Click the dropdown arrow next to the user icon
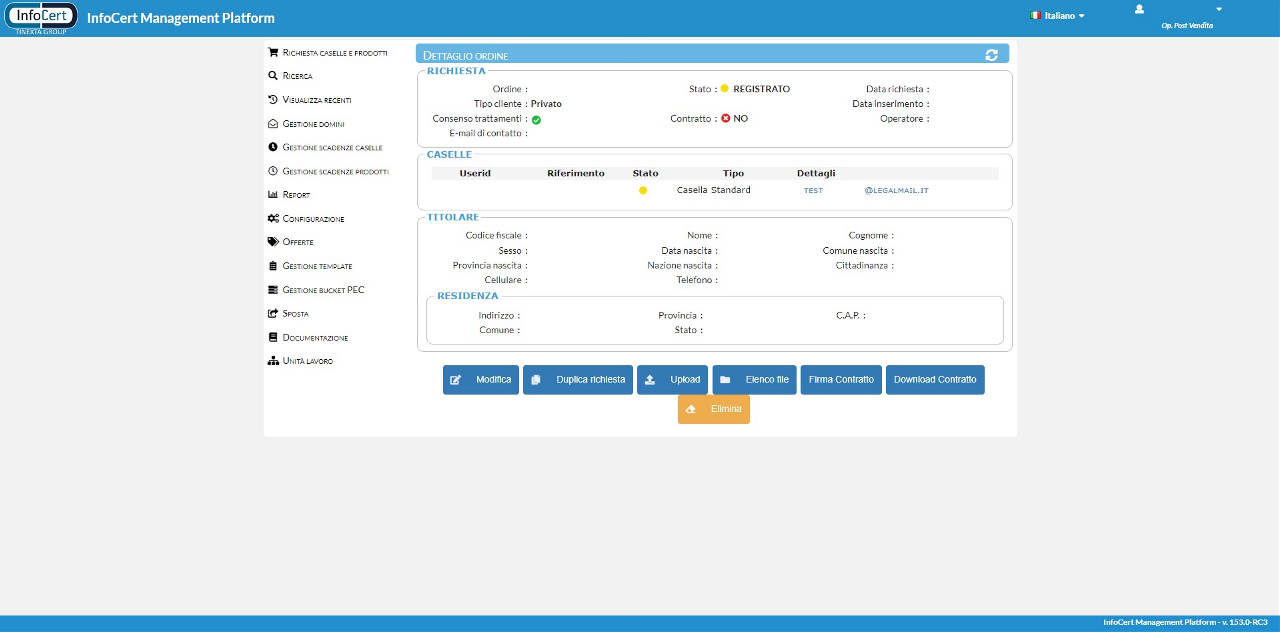Screen dimensions: 1280x632 pyautogui.click(x=1219, y=9)
